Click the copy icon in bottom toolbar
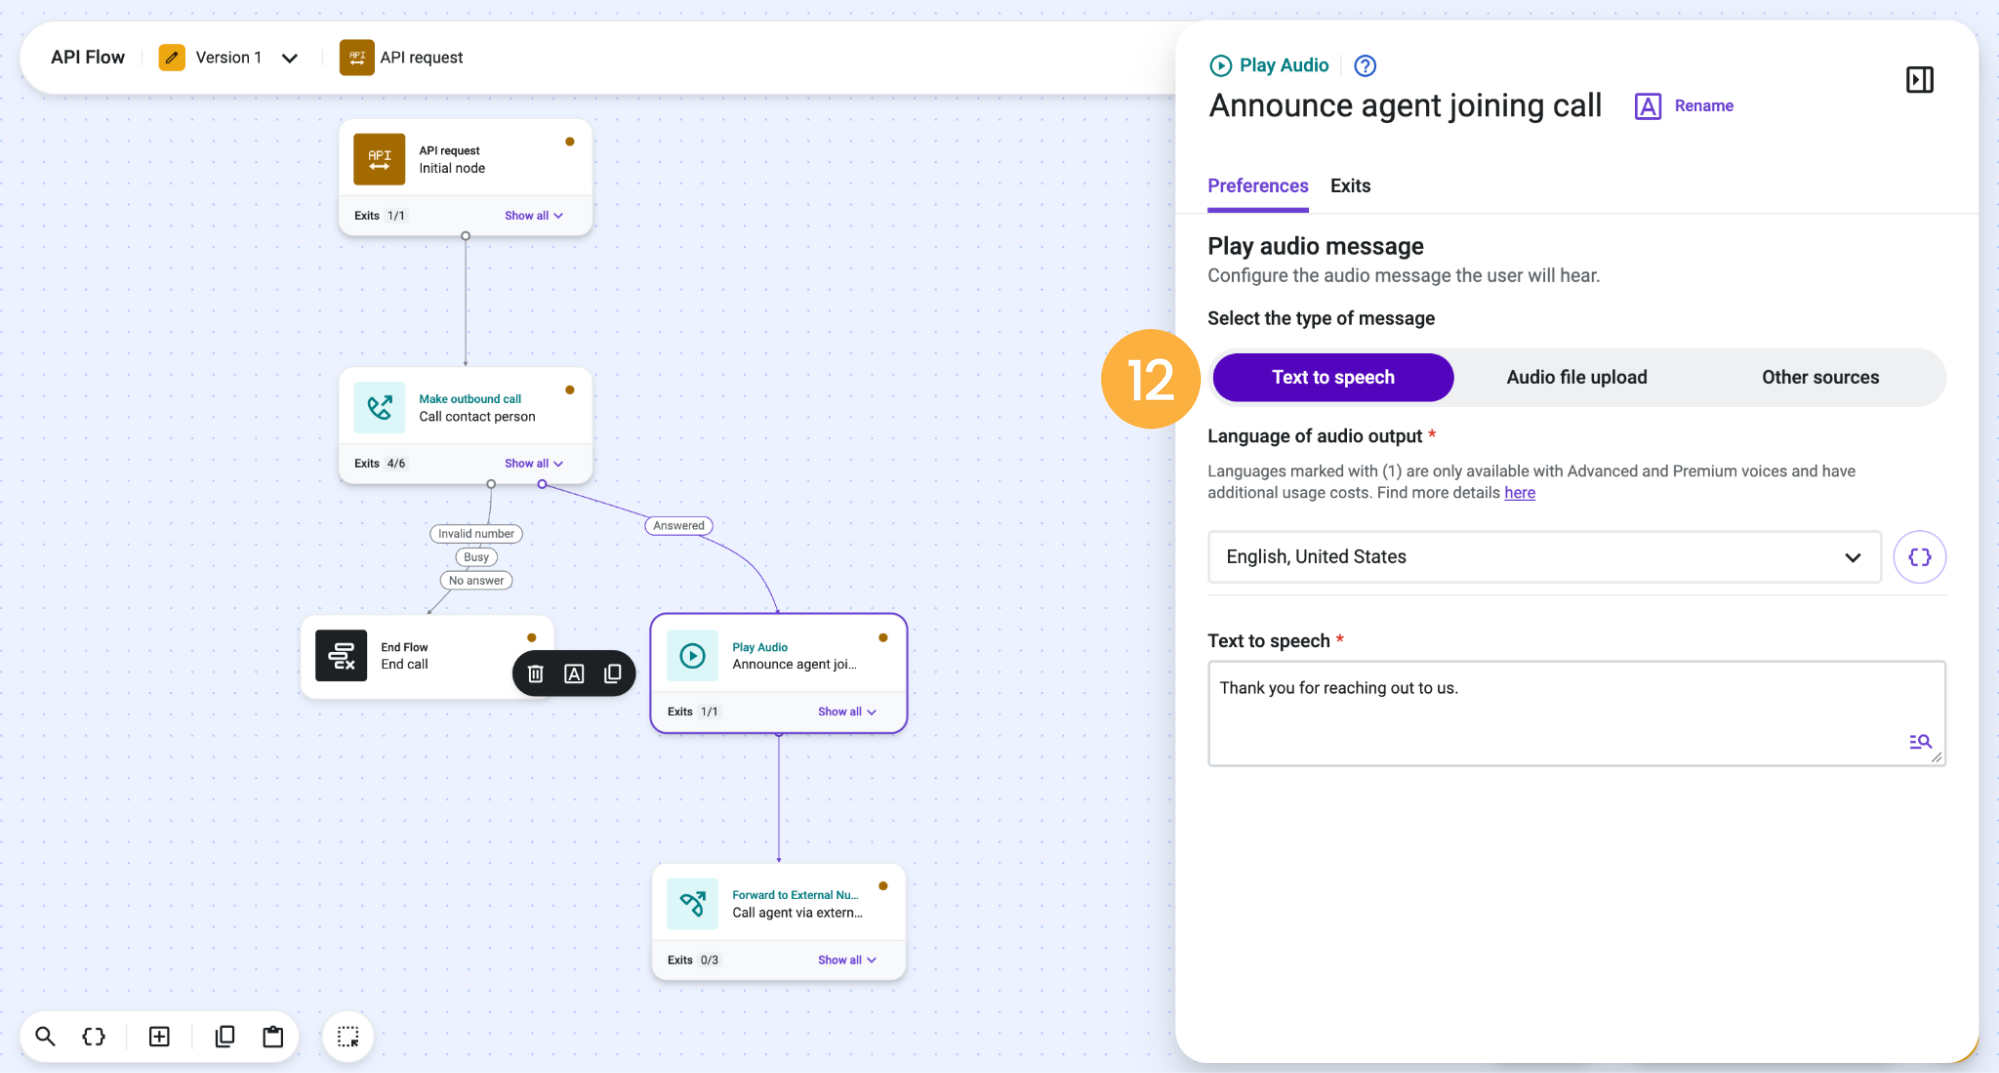The image size is (1999, 1073). click(225, 1036)
